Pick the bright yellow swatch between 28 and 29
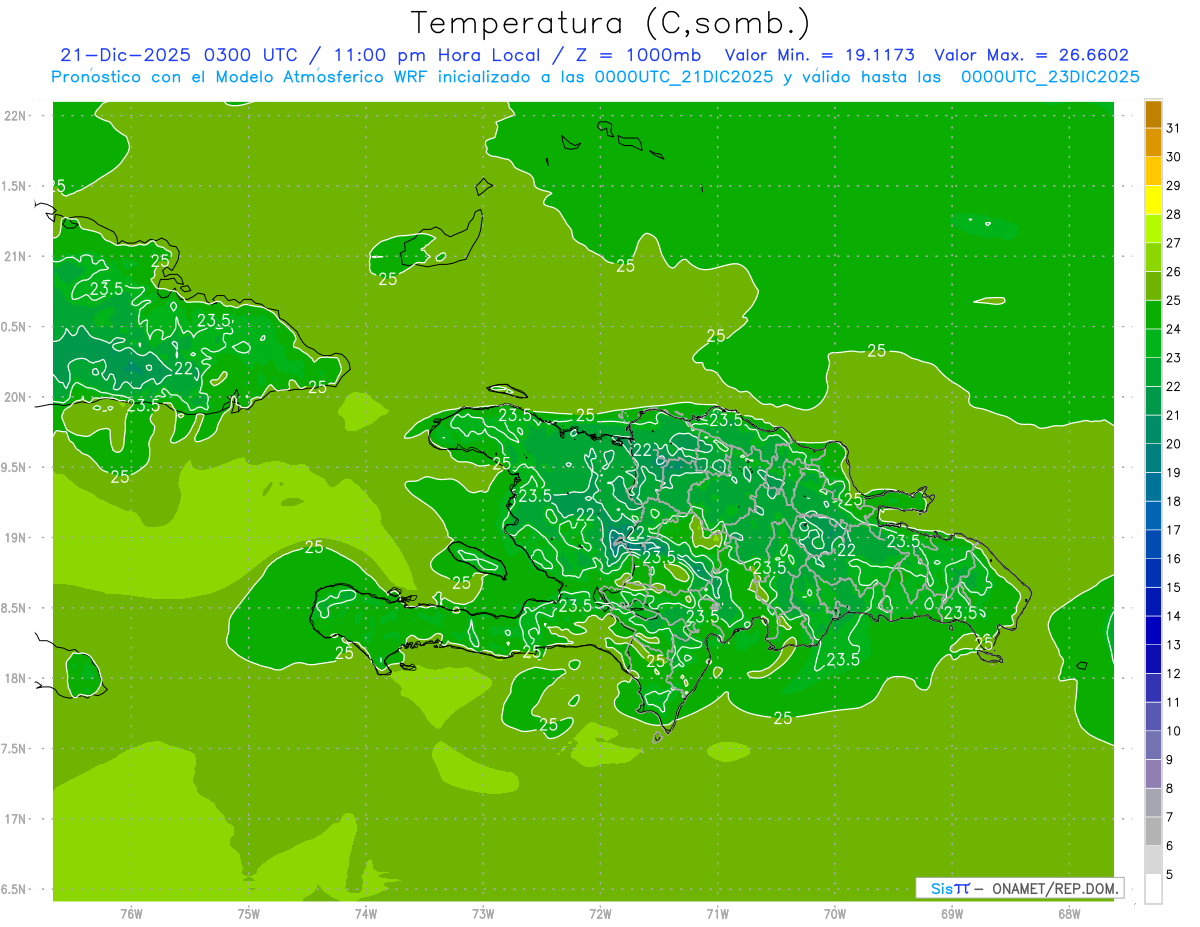Viewport: 1200px width, 927px height. [x=1153, y=200]
